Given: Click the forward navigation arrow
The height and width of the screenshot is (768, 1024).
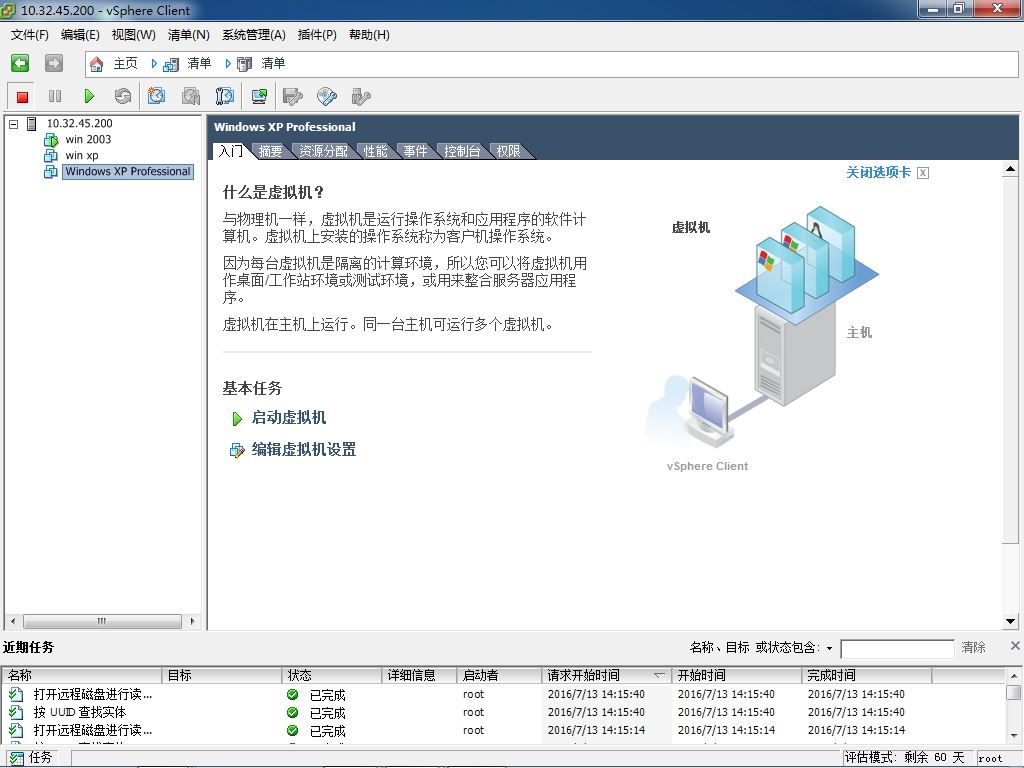Looking at the screenshot, I should (54, 63).
